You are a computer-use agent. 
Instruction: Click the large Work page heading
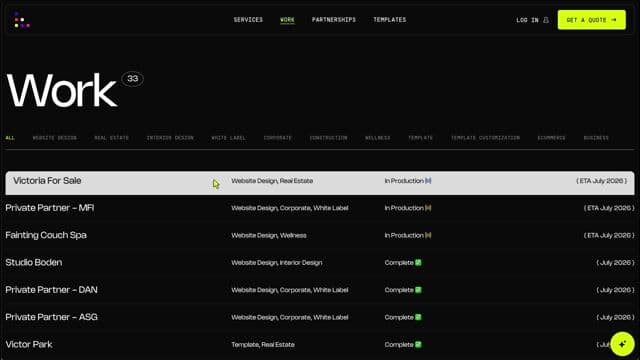62,91
